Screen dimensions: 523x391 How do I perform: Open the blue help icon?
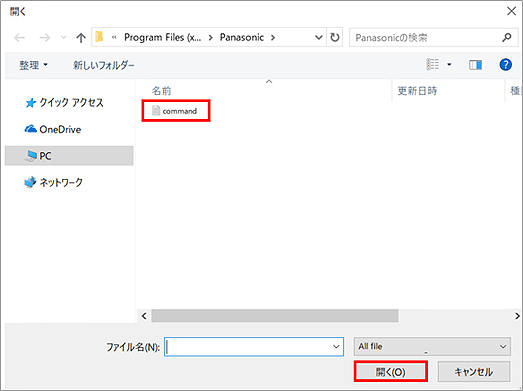point(506,64)
